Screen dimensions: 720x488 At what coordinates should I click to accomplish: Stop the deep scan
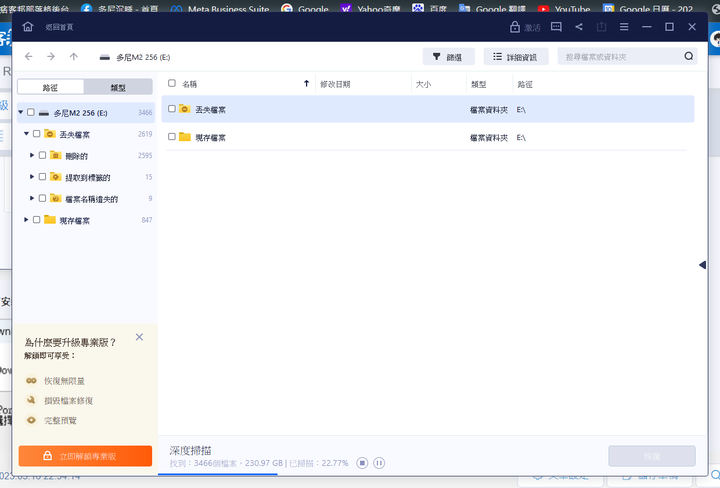tap(362, 463)
